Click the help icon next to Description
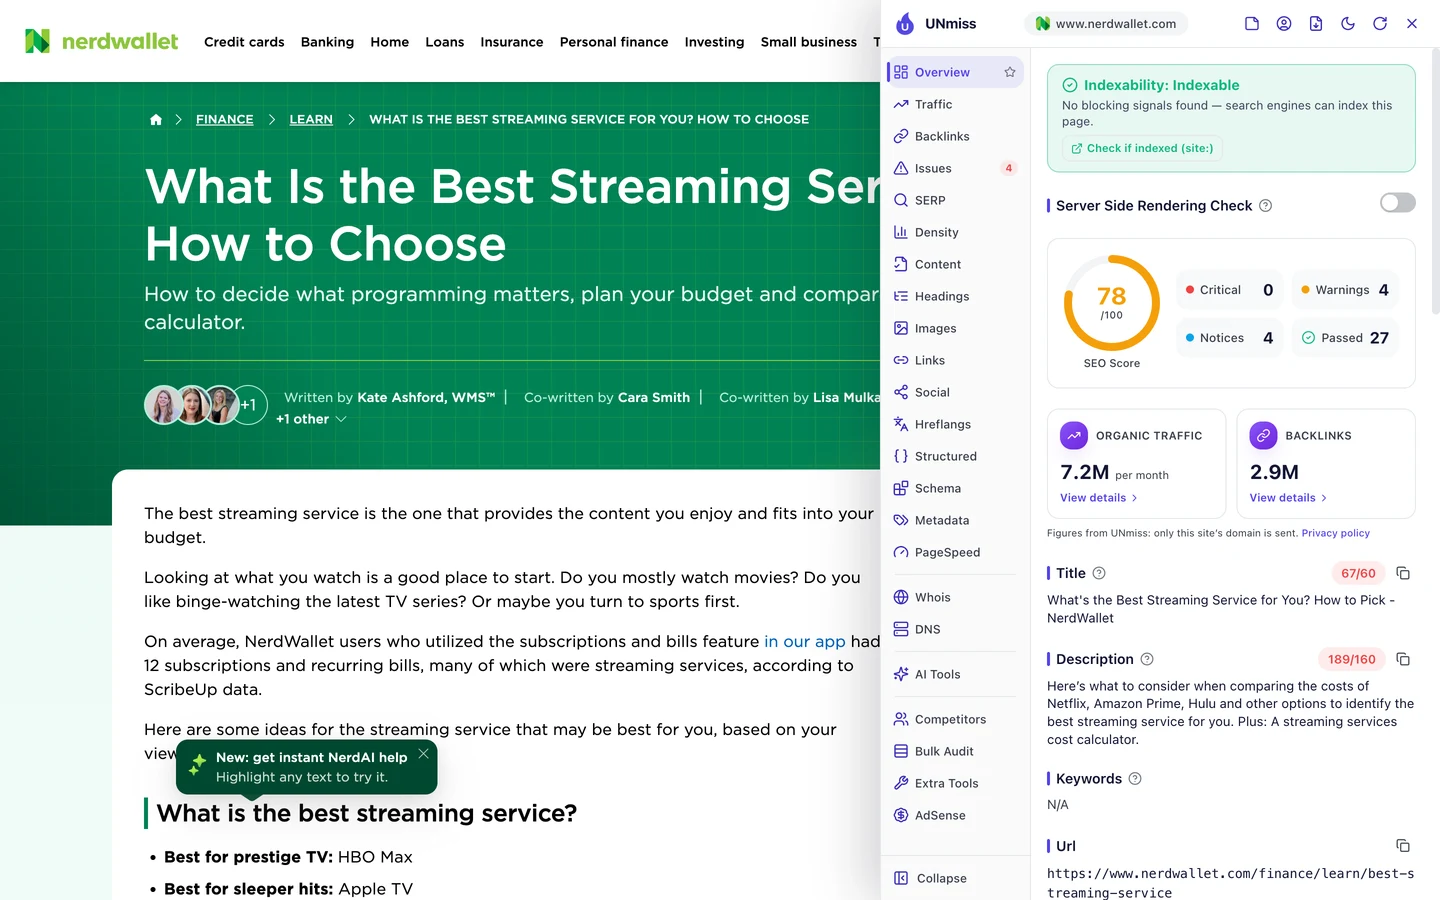 click(x=1147, y=659)
